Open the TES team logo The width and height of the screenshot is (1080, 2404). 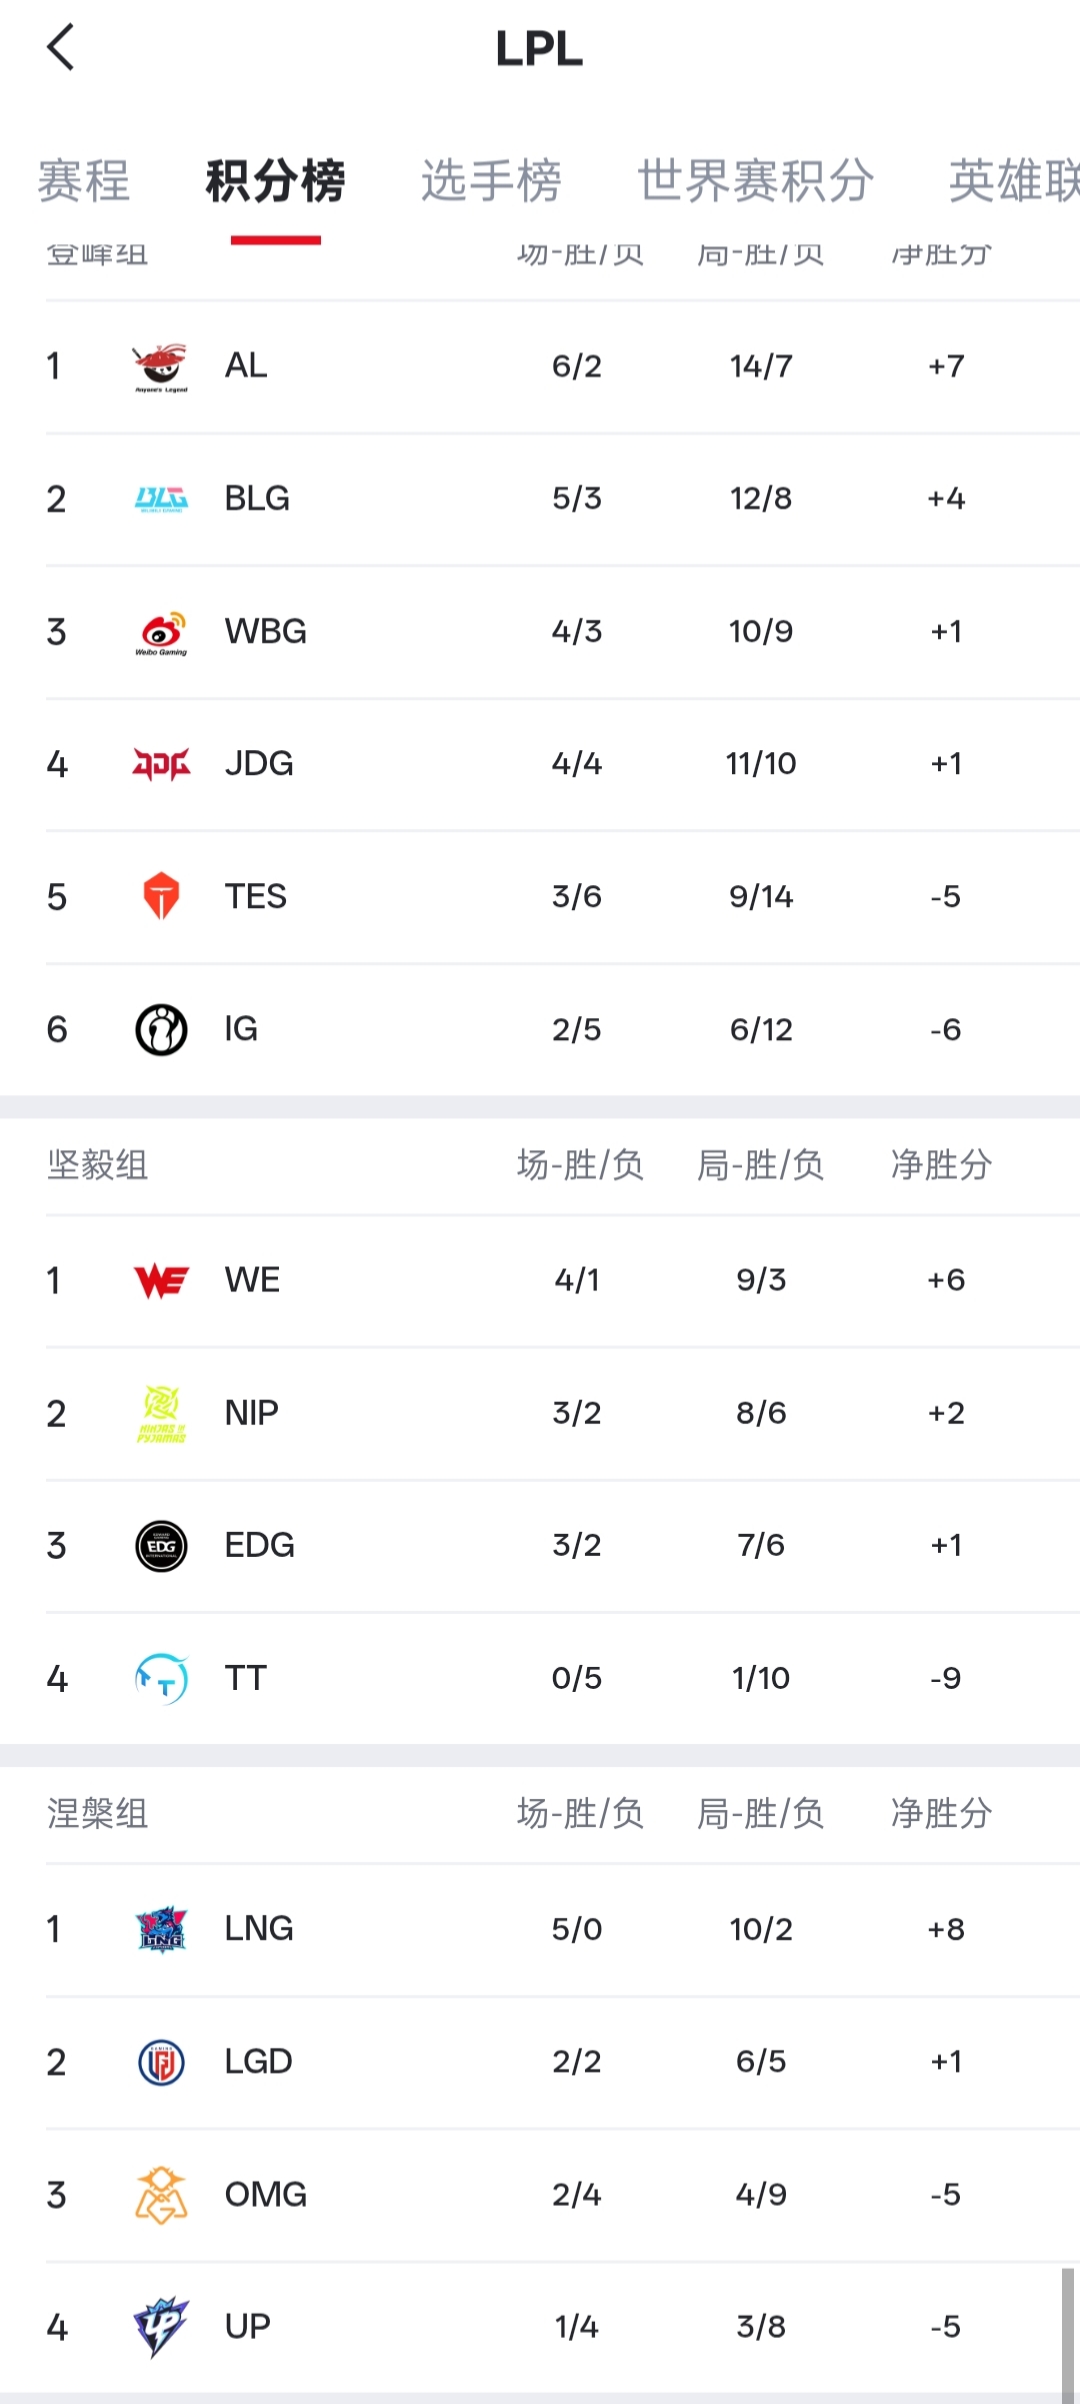161,897
